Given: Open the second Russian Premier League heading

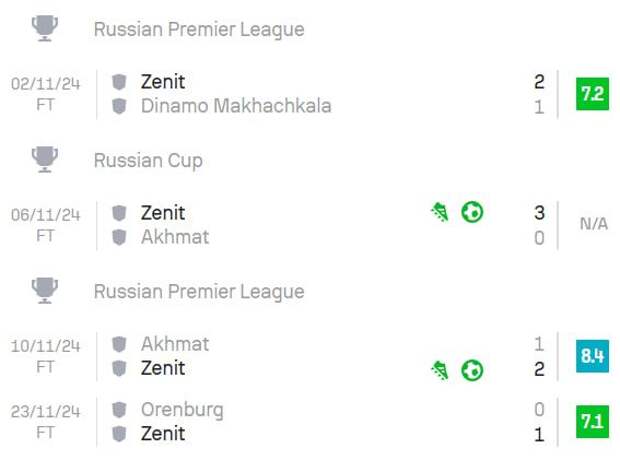Looking at the screenshot, I should pos(199,292).
